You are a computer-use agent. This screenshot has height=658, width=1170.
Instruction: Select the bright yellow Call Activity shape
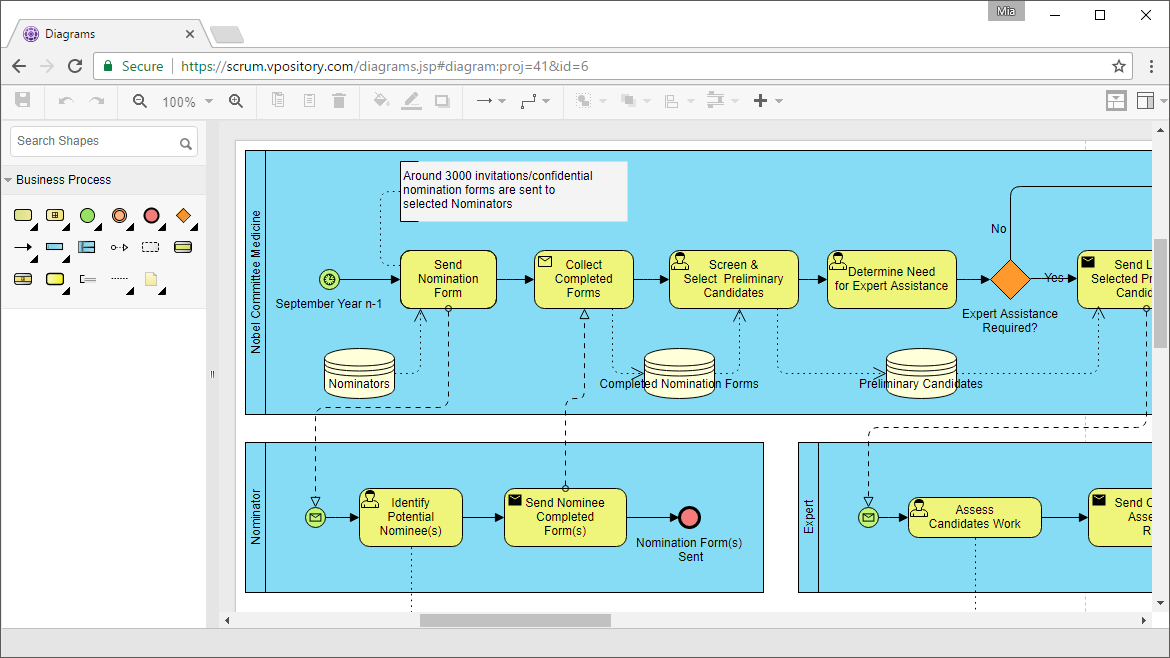point(55,279)
